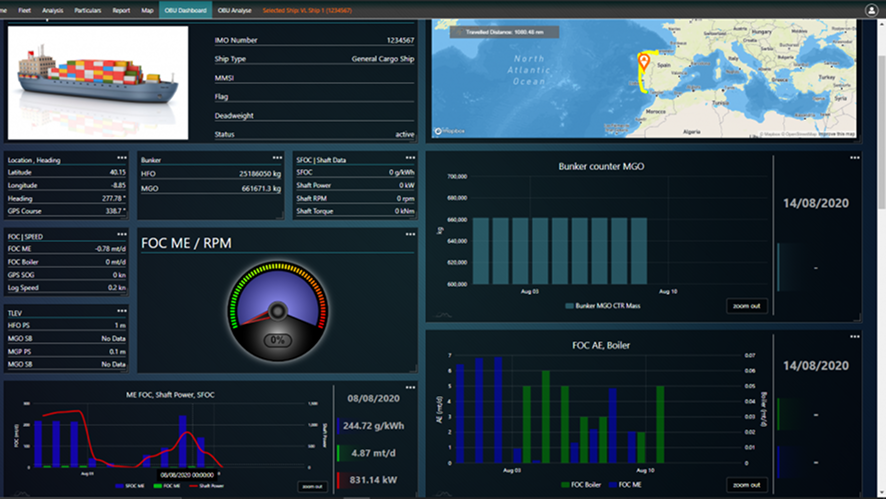Click the Bunker counter MGO 14/08/2020 date
Image resolution: width=886 pixels, height=499 pixels.
click(x=815, y=203)
